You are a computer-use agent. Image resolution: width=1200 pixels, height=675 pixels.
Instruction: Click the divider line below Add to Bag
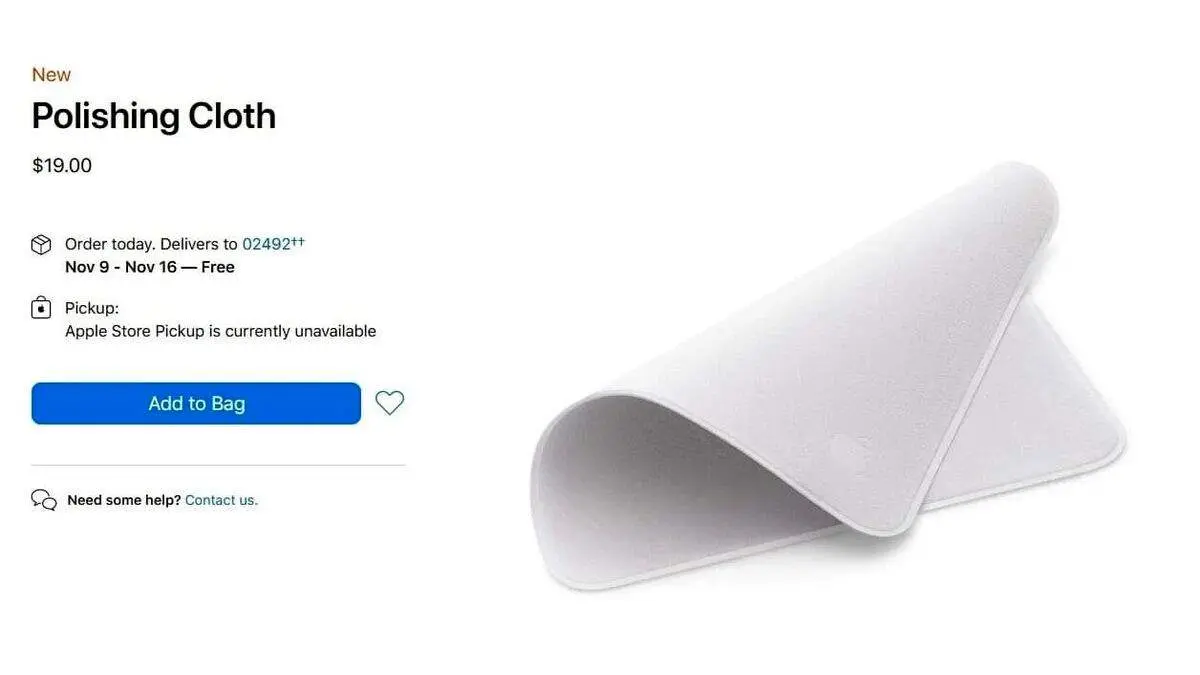[x=218, y=465]
